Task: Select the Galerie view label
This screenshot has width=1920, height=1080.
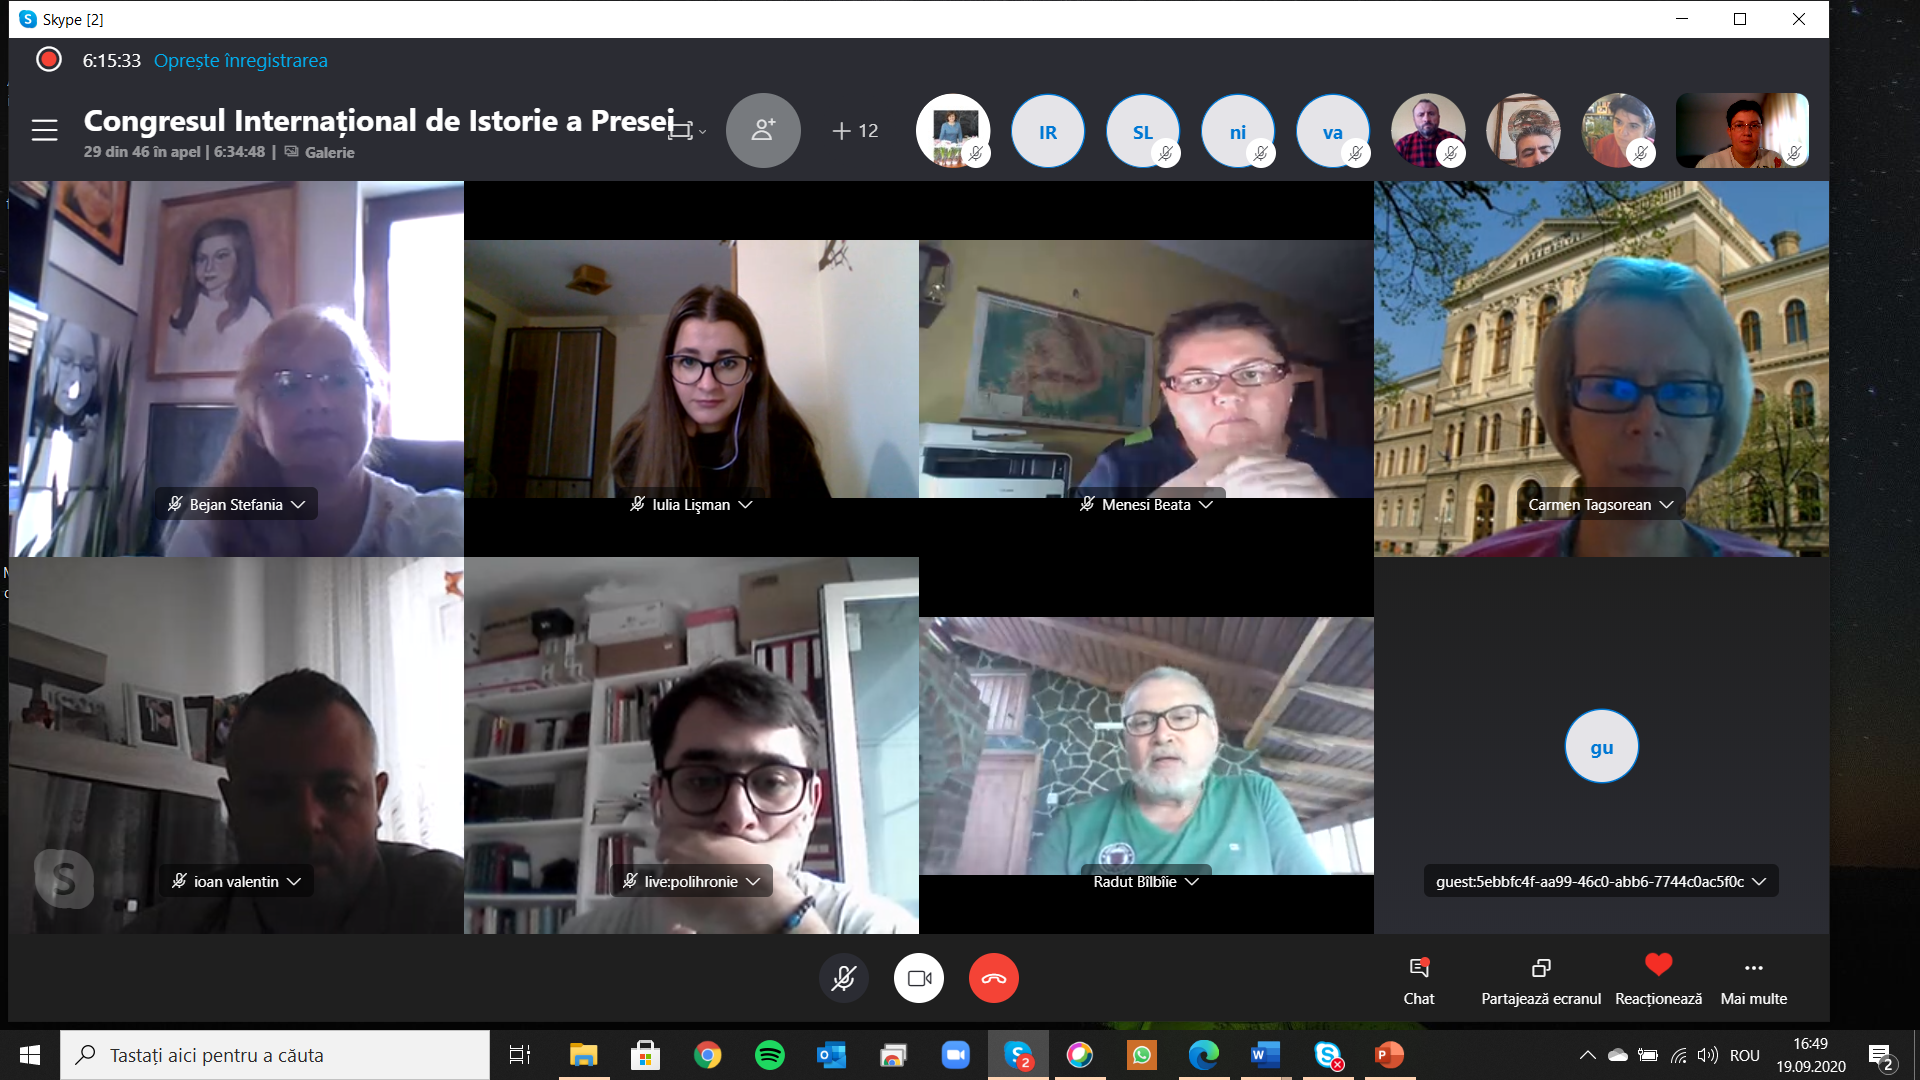Action: point(328,152)
